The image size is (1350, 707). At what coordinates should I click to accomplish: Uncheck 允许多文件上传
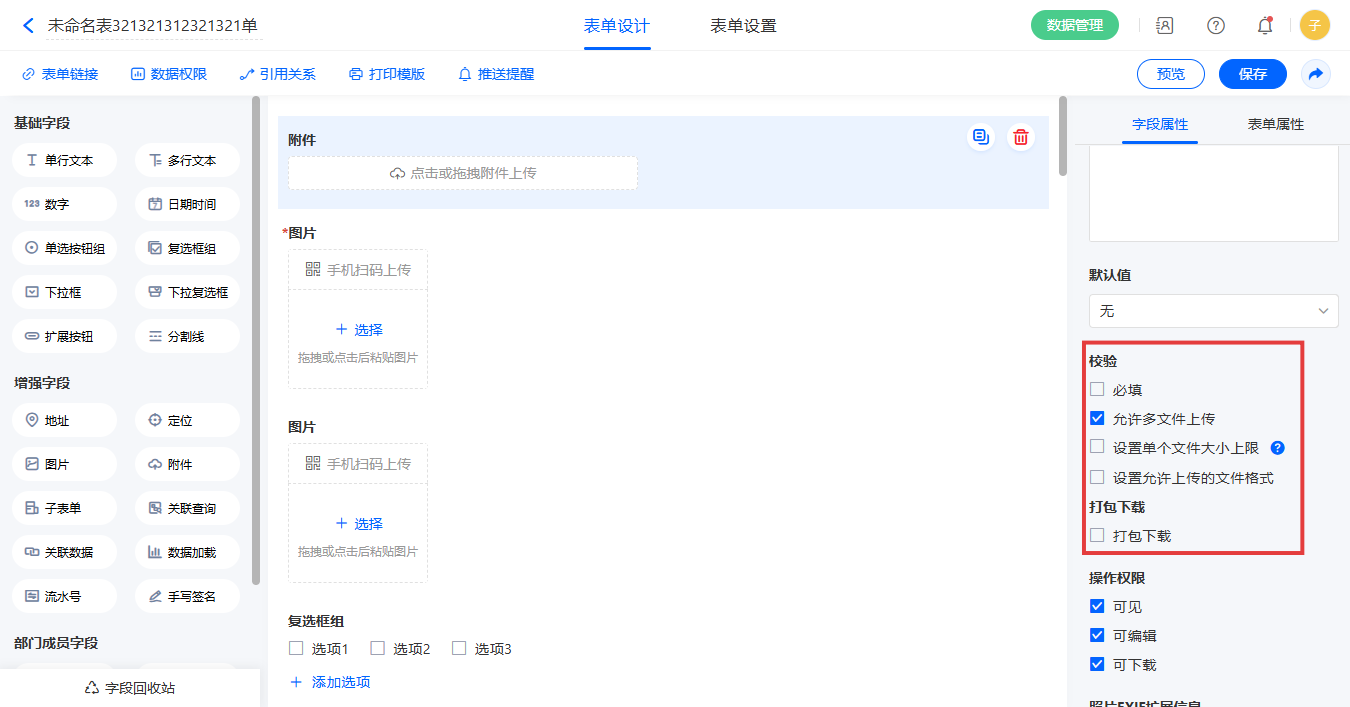1097,419
